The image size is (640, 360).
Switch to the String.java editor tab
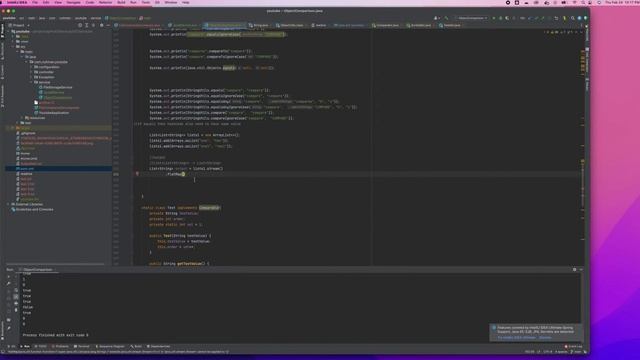tap(259, 25)
